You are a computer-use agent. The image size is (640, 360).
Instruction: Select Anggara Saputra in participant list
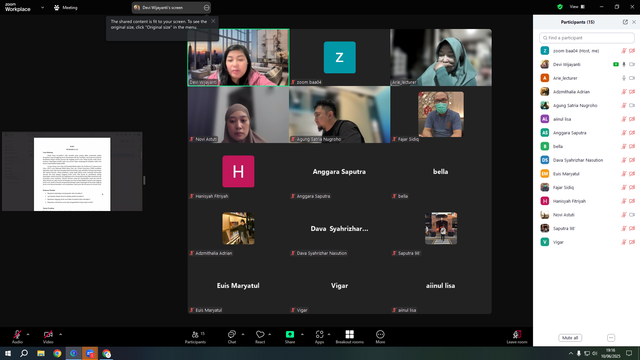pyautogui.click(x=587, y=133)
